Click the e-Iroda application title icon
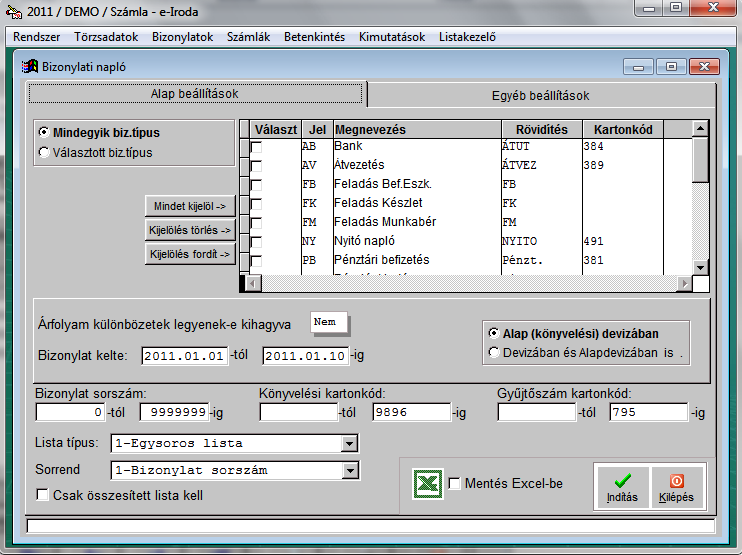Screen dimensions: 742x555 [14, 10]
